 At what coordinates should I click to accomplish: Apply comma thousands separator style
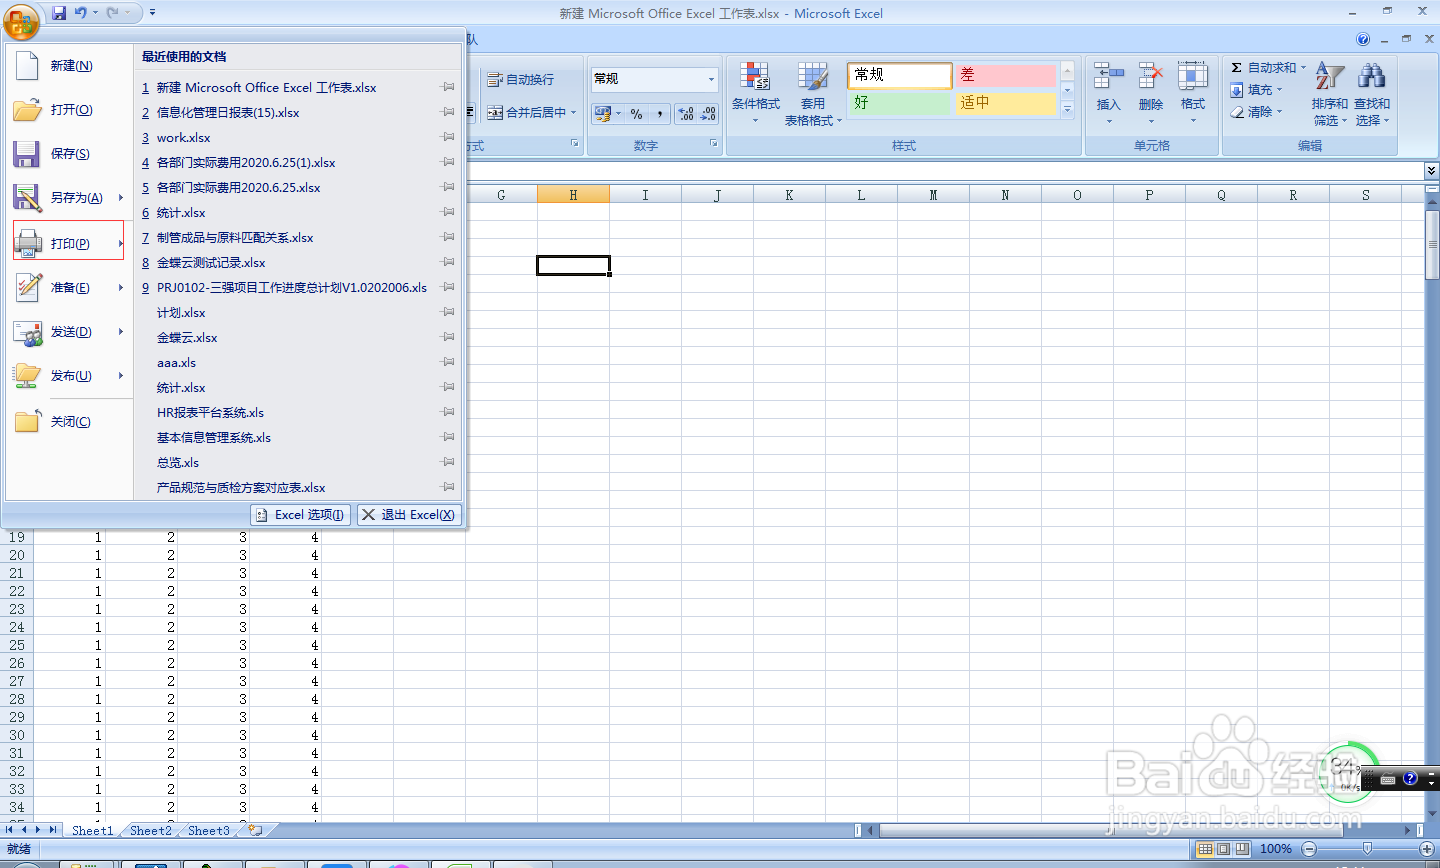pos(660,114)
